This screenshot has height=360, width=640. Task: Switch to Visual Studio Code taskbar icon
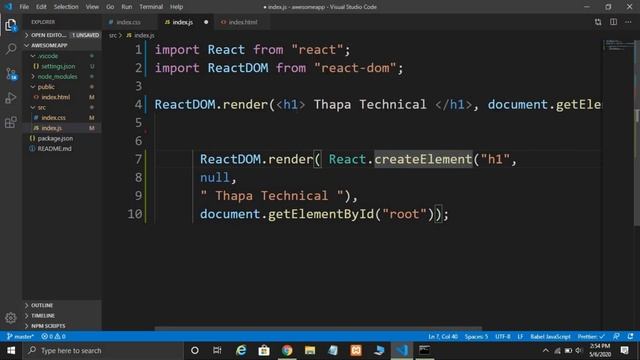[x=402, y=351]
